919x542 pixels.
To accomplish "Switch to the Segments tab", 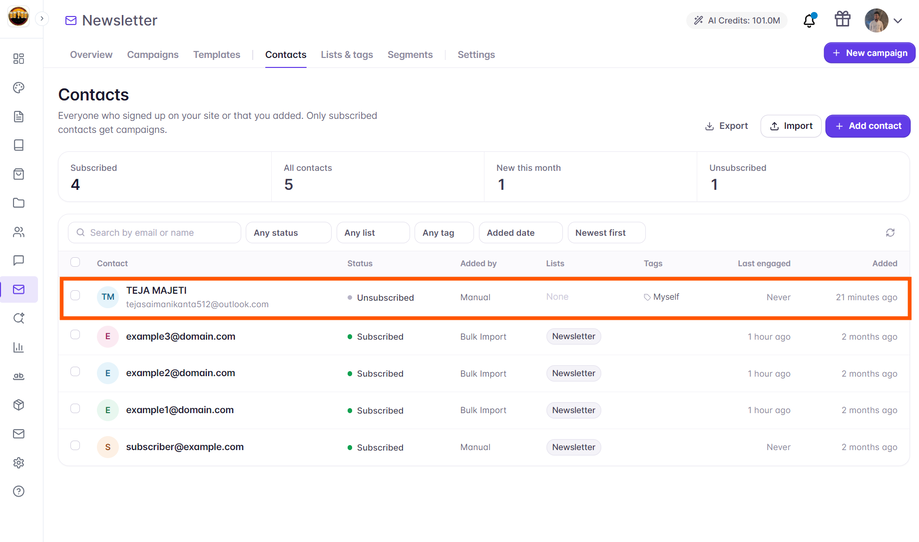I will tap(410, 54).
